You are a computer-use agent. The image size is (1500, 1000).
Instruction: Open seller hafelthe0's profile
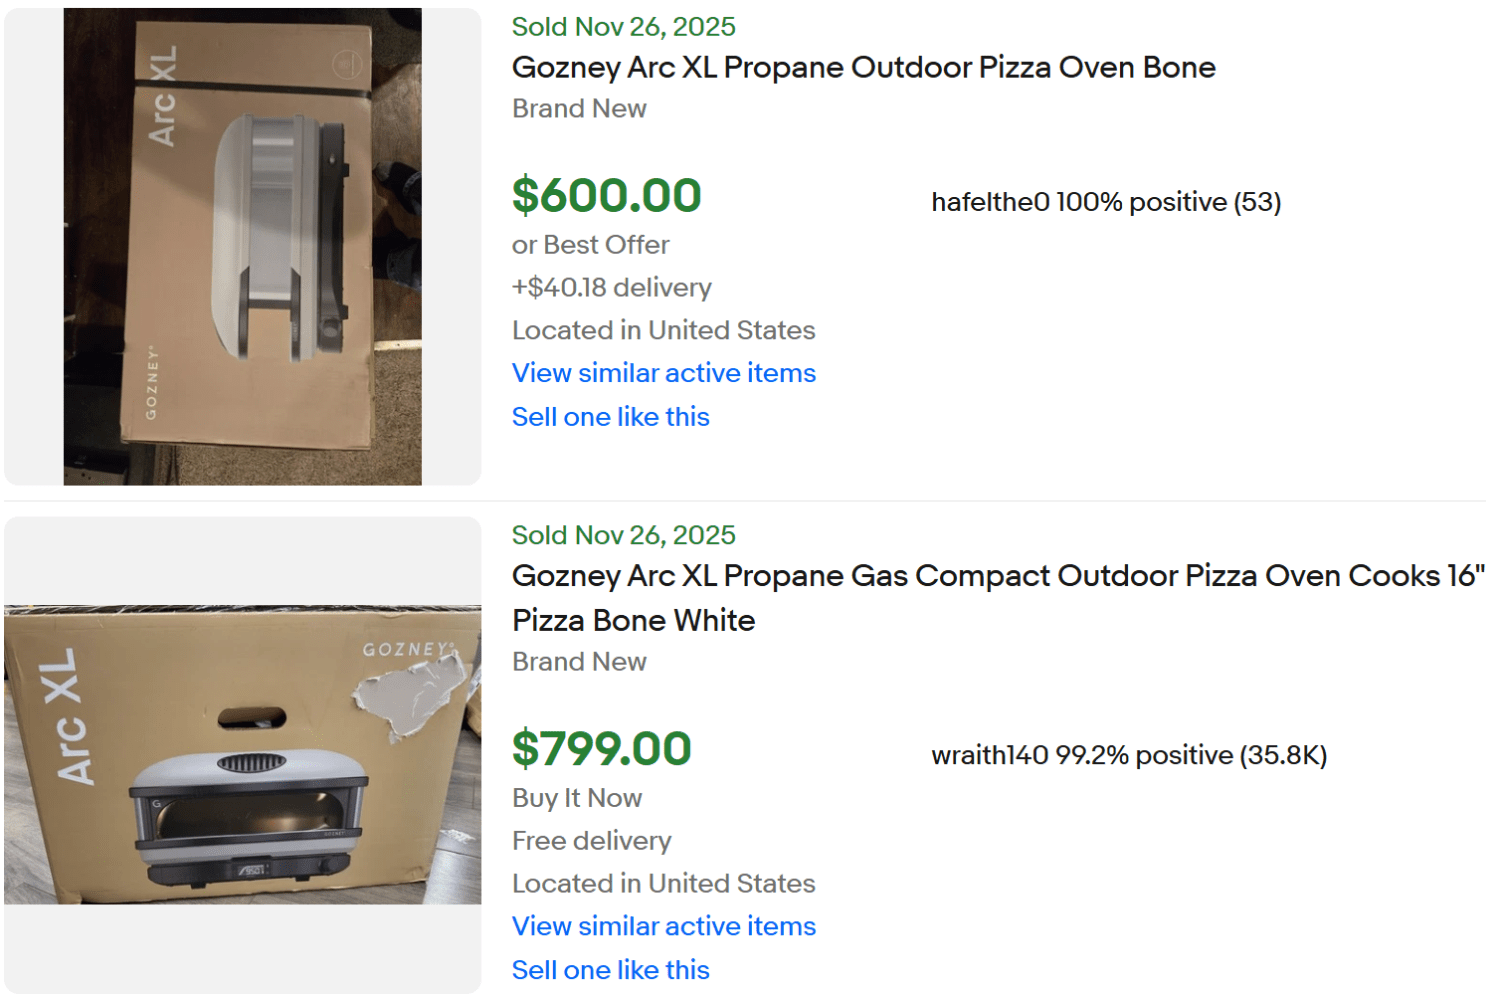point(985,201)
